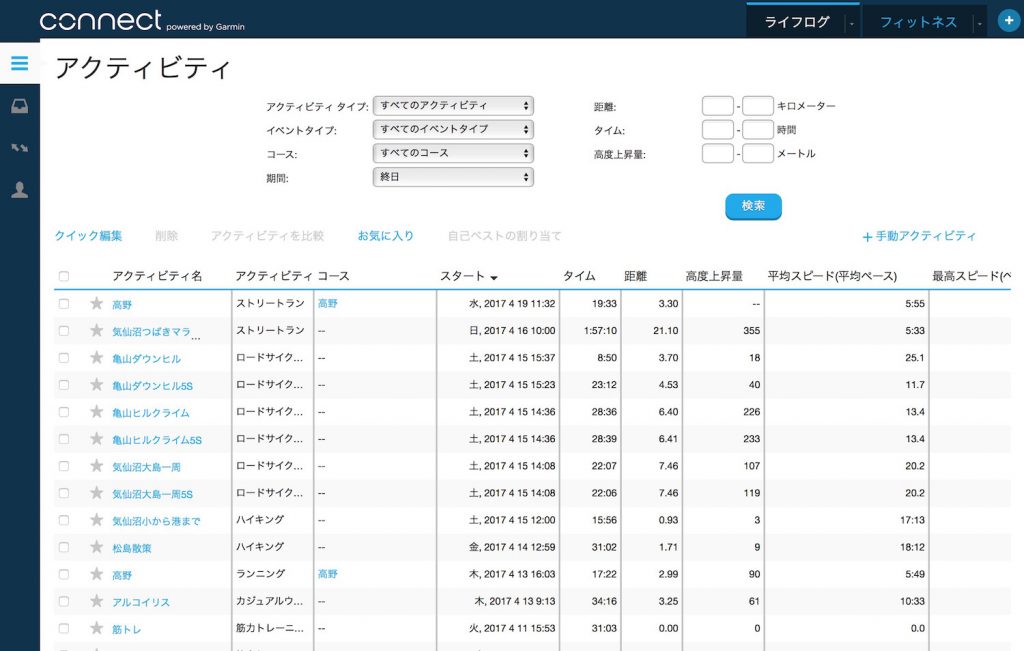This screenshot has width=1024, height=651.
Task: Click お気に入り filter action
Action: tap(385, 236)
